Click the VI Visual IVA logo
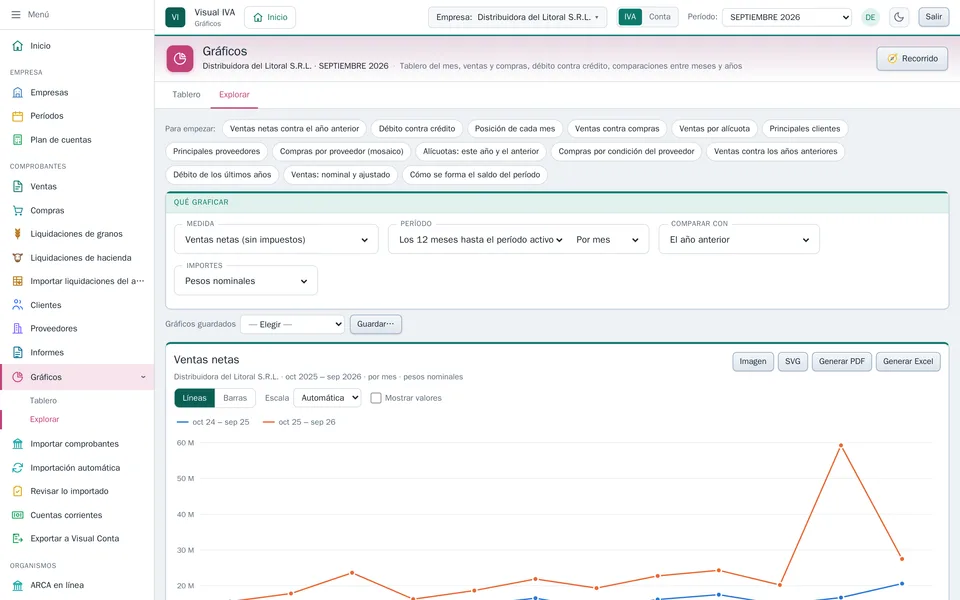Image resolution: width=960 pixels, height=600 pixels. tap(175, 17)
